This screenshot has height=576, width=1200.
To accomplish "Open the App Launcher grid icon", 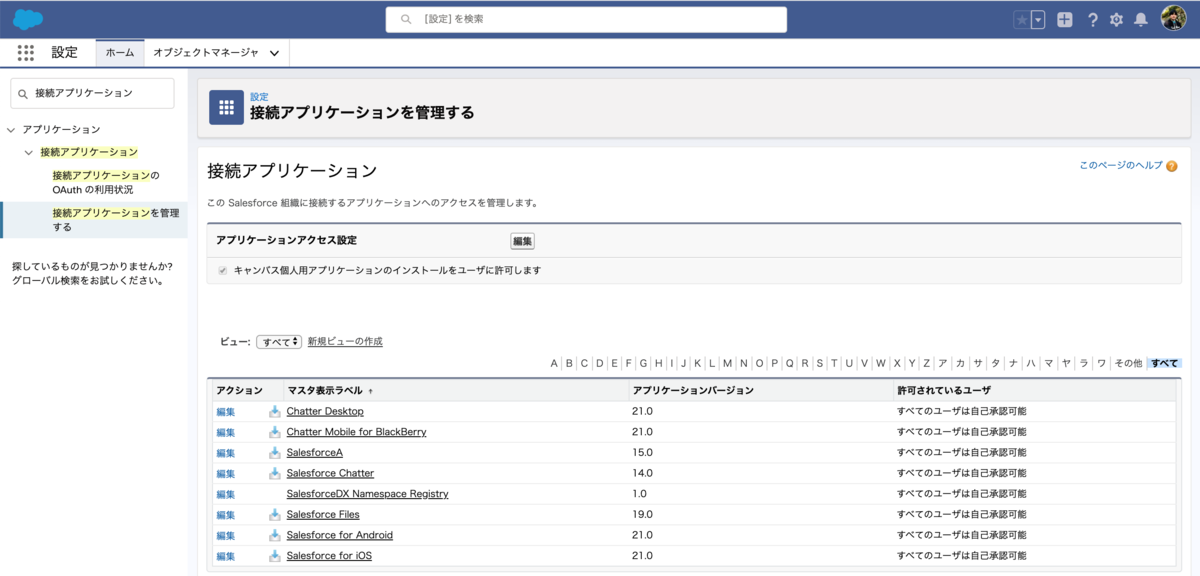I will click(x=26, y=53).
